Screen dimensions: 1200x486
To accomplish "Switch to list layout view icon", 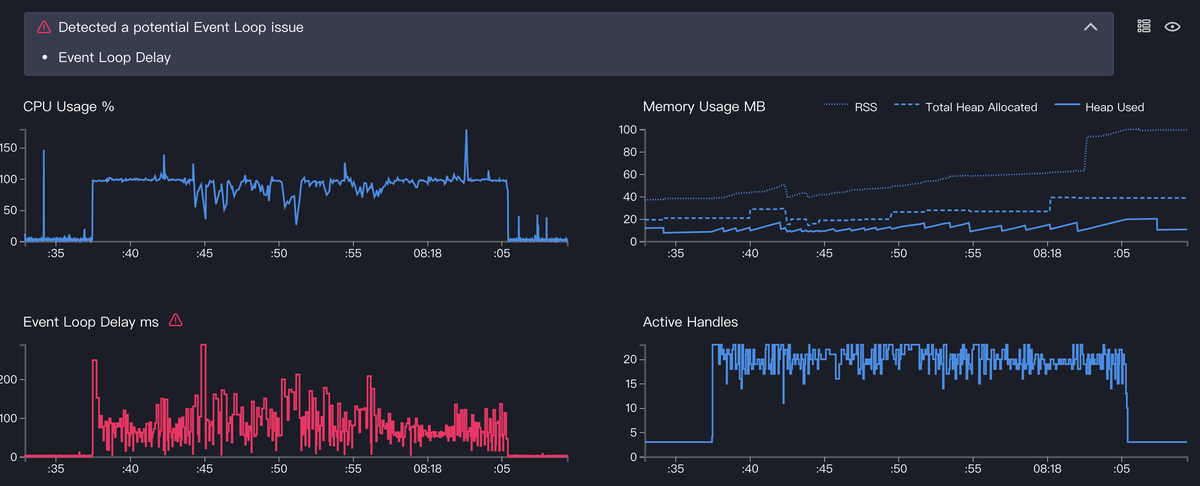I will coord(1145,26).
